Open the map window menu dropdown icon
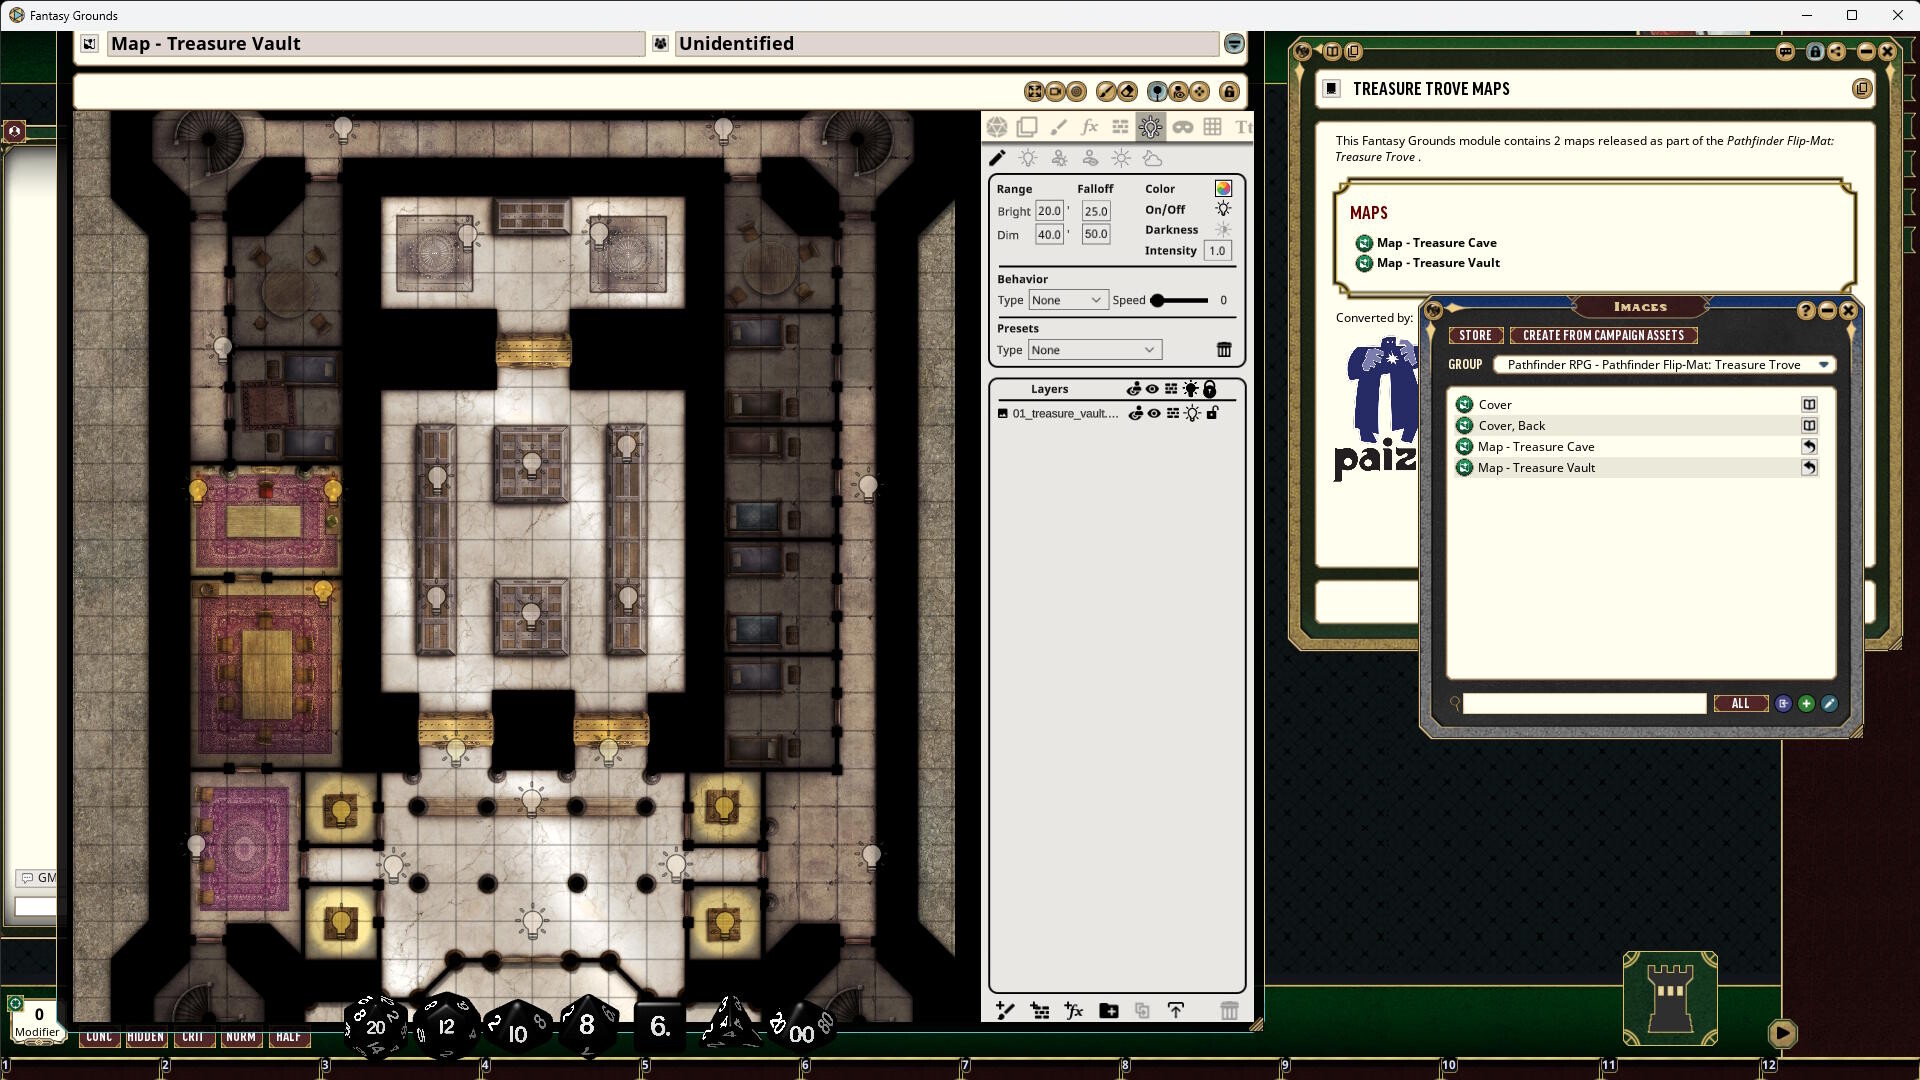This screenshot has height=1080, width=1920. pos(1234,43)
